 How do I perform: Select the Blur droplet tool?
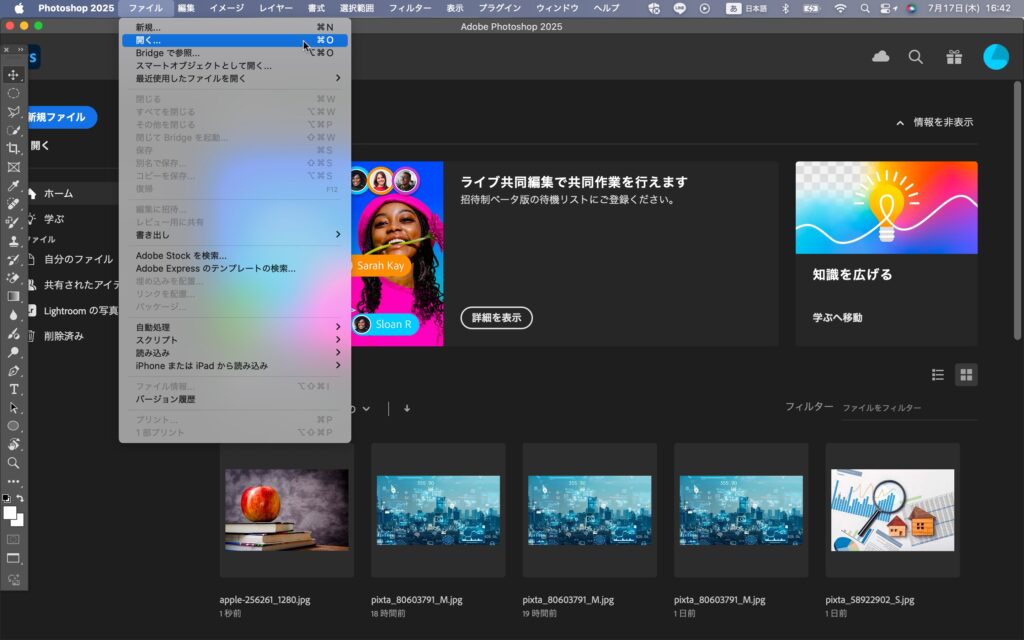pyautogui.click(x=13, y=315)
